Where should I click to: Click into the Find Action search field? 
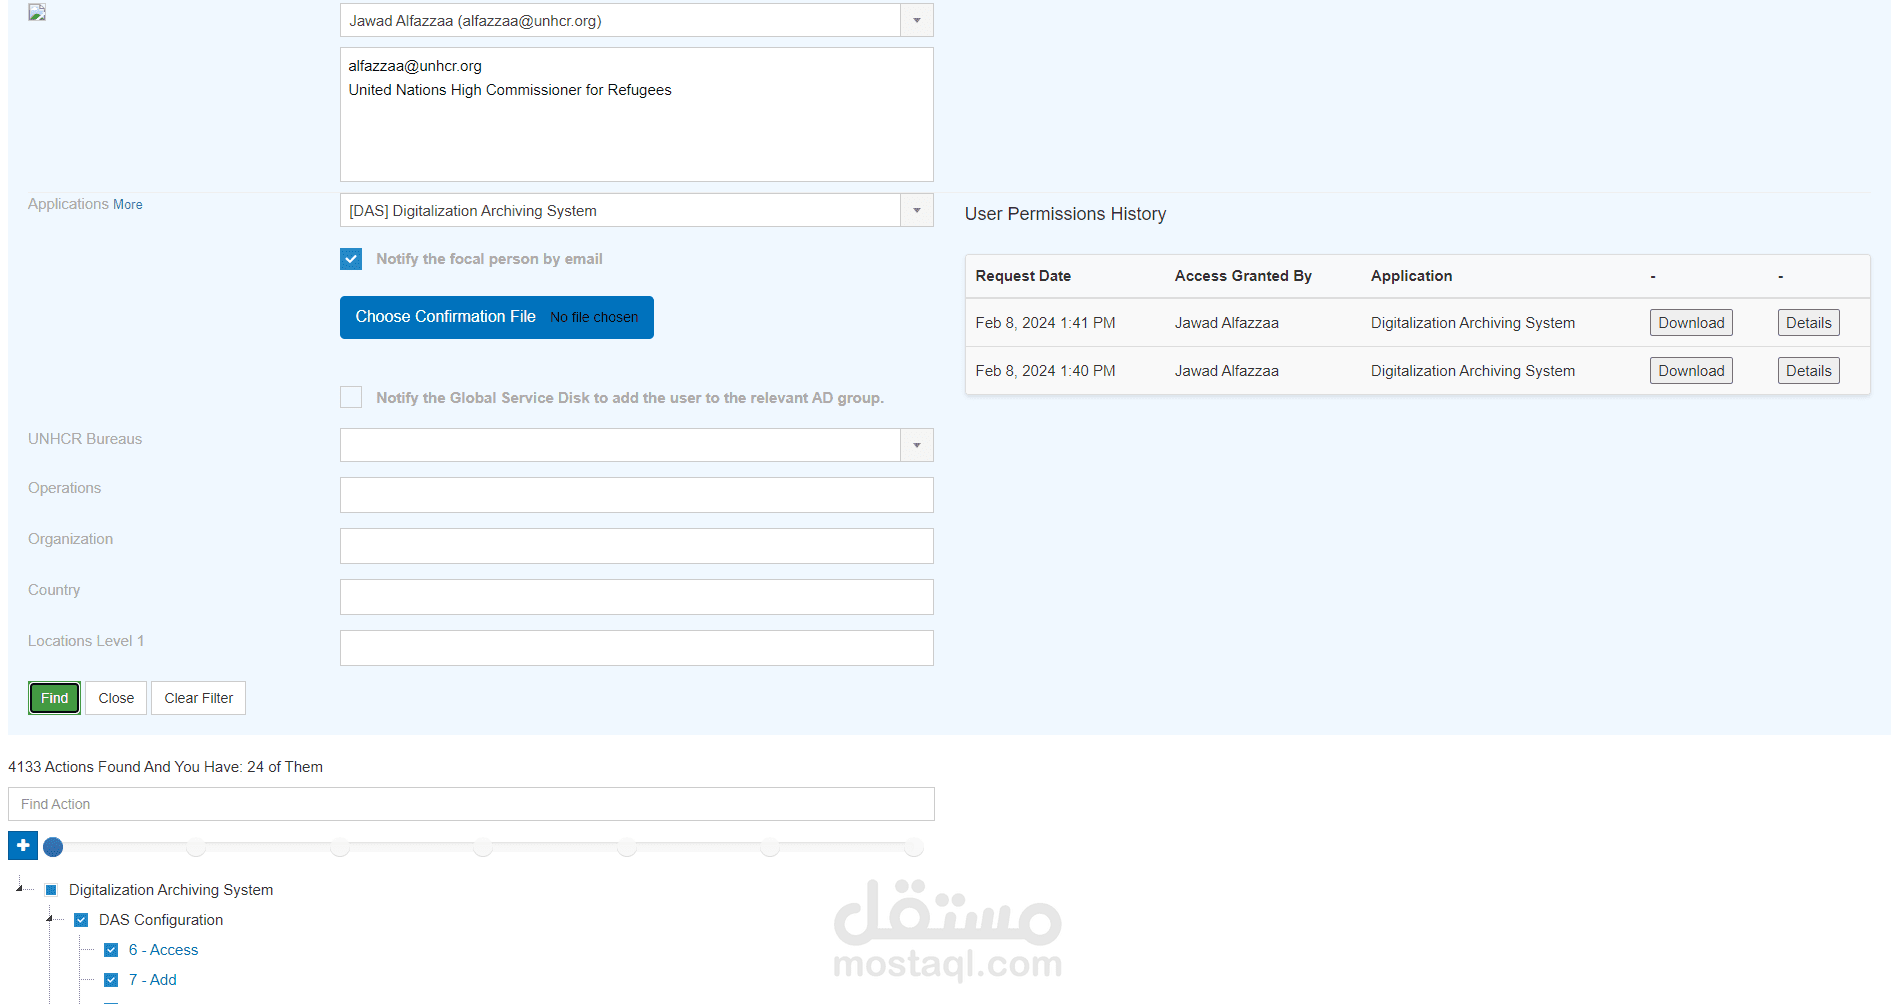471,804
